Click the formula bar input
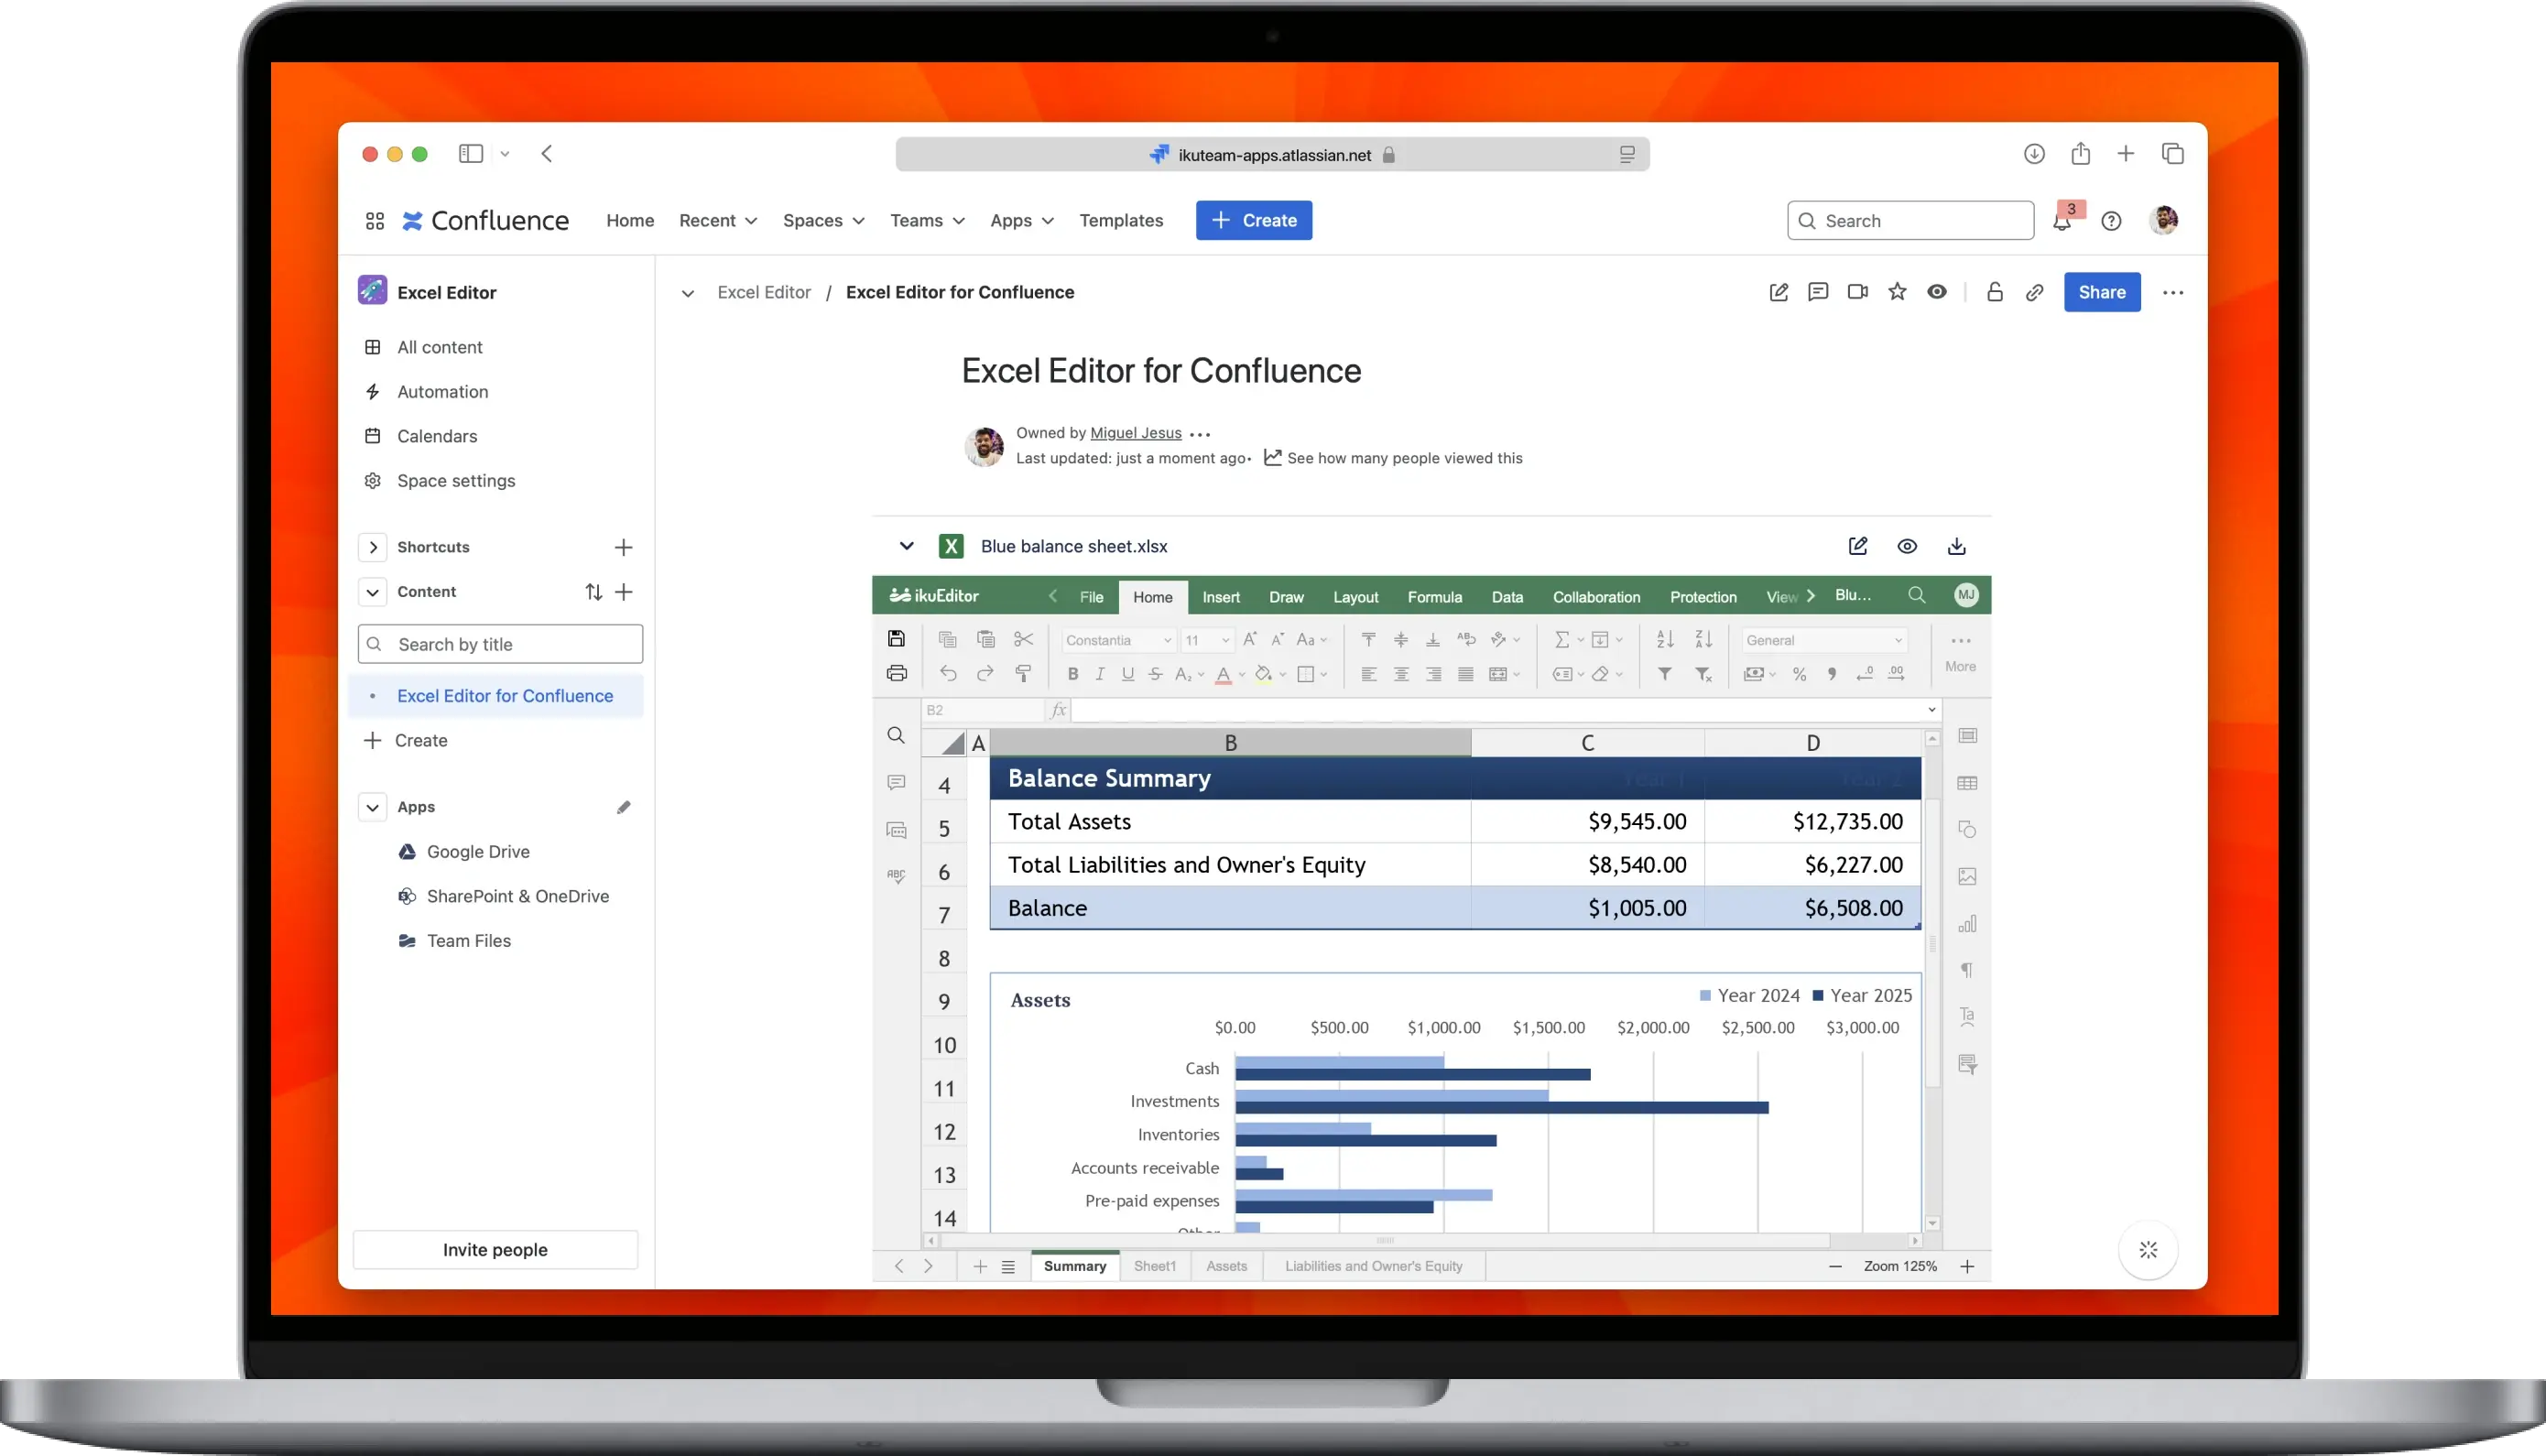The width and height of the screenshot is (2546, 1456). pos(1496,710)
